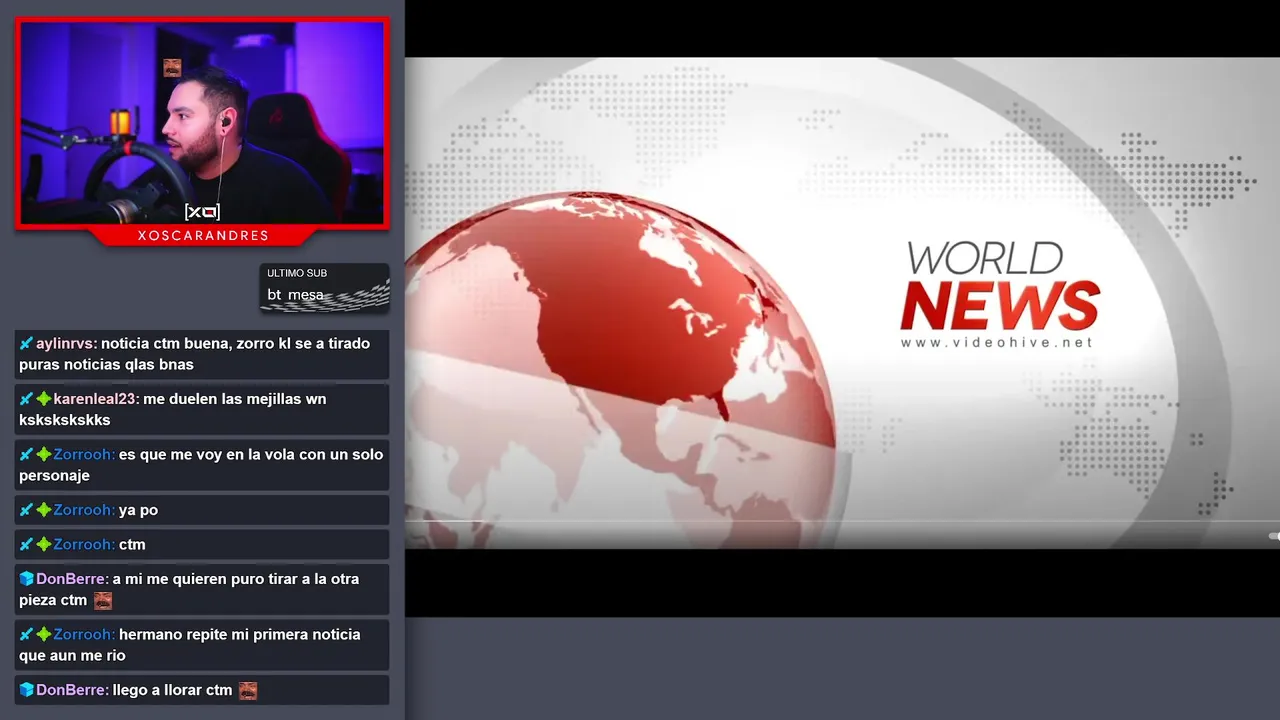
Task: Open DonBerre's name on 'llego a llorar' message
Action: pyautogui.click(x=72, y=690)
